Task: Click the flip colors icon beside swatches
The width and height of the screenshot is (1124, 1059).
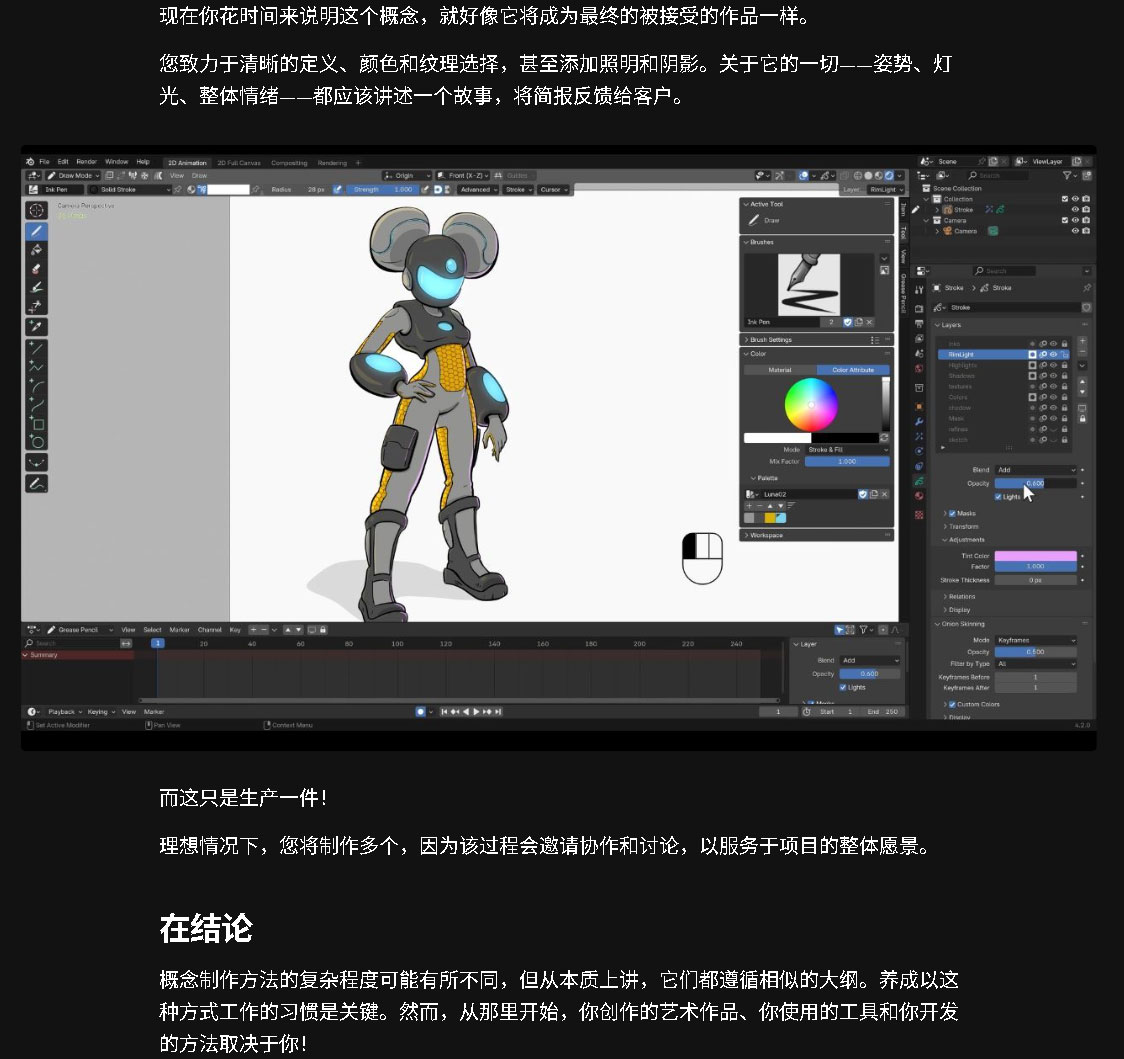Action: [x=885, y=437]
